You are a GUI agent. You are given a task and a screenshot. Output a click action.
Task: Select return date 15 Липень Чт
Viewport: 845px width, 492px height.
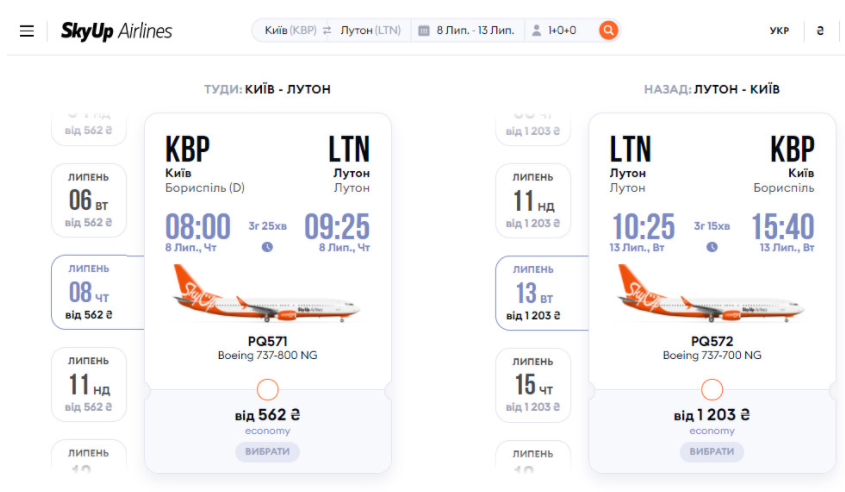[x=534, y=384]
